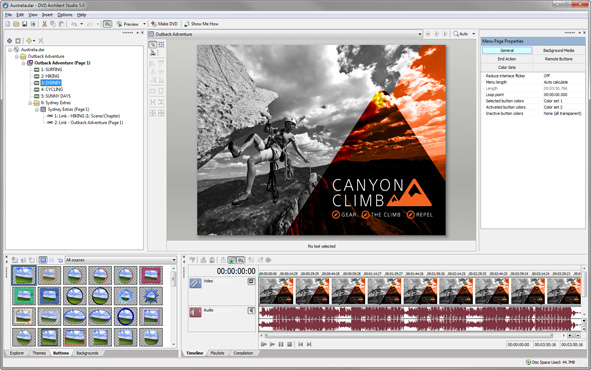591x370 pixels.
Task: Select the 1: SURFING tree item
Action: [x=51, y=70]
